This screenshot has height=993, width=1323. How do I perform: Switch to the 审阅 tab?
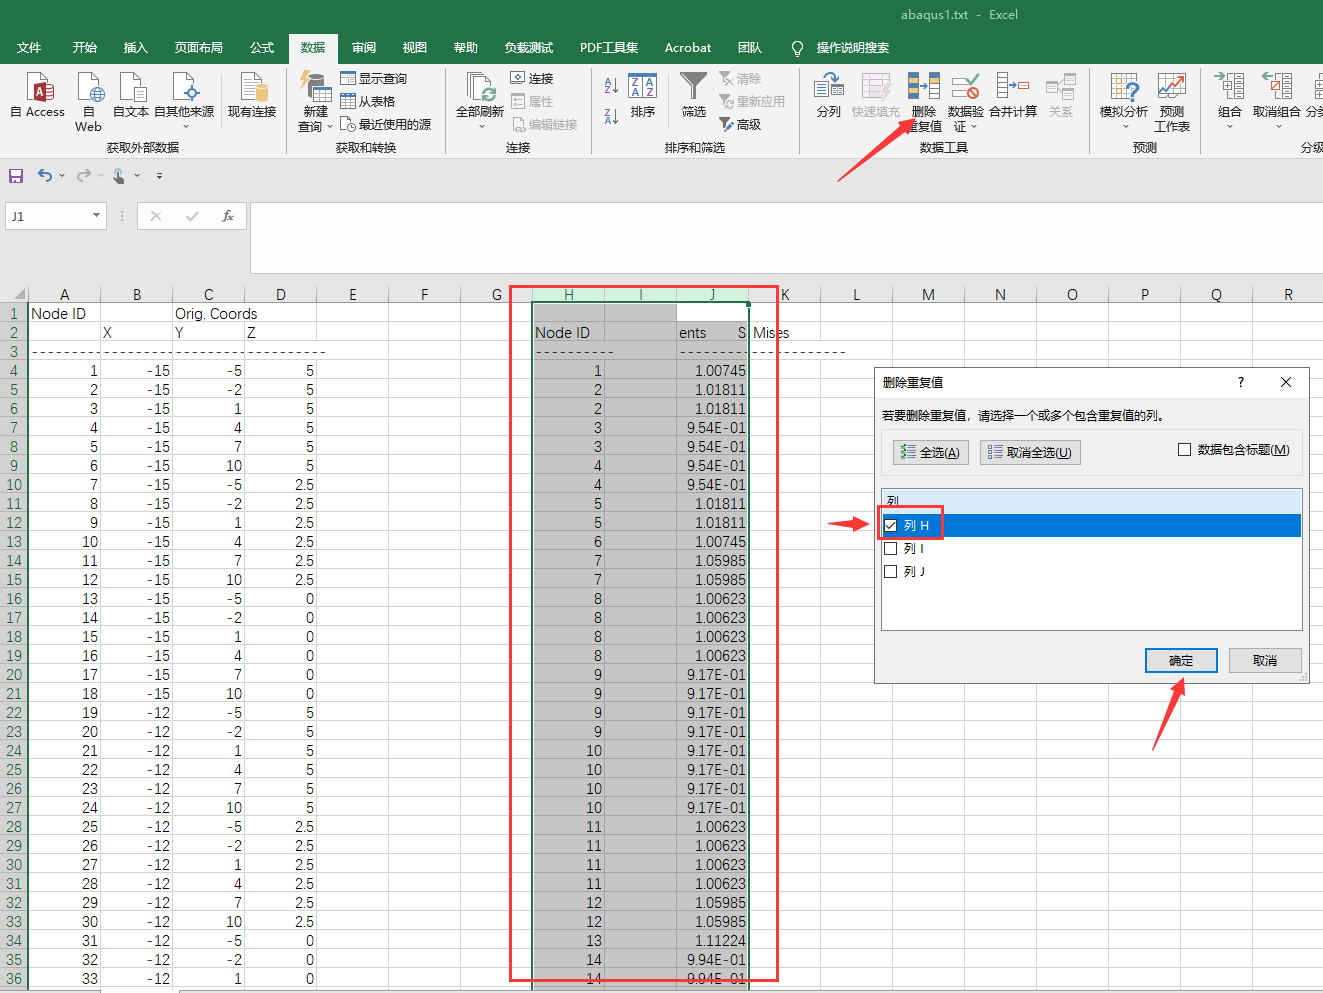click(x=364, y=48)
